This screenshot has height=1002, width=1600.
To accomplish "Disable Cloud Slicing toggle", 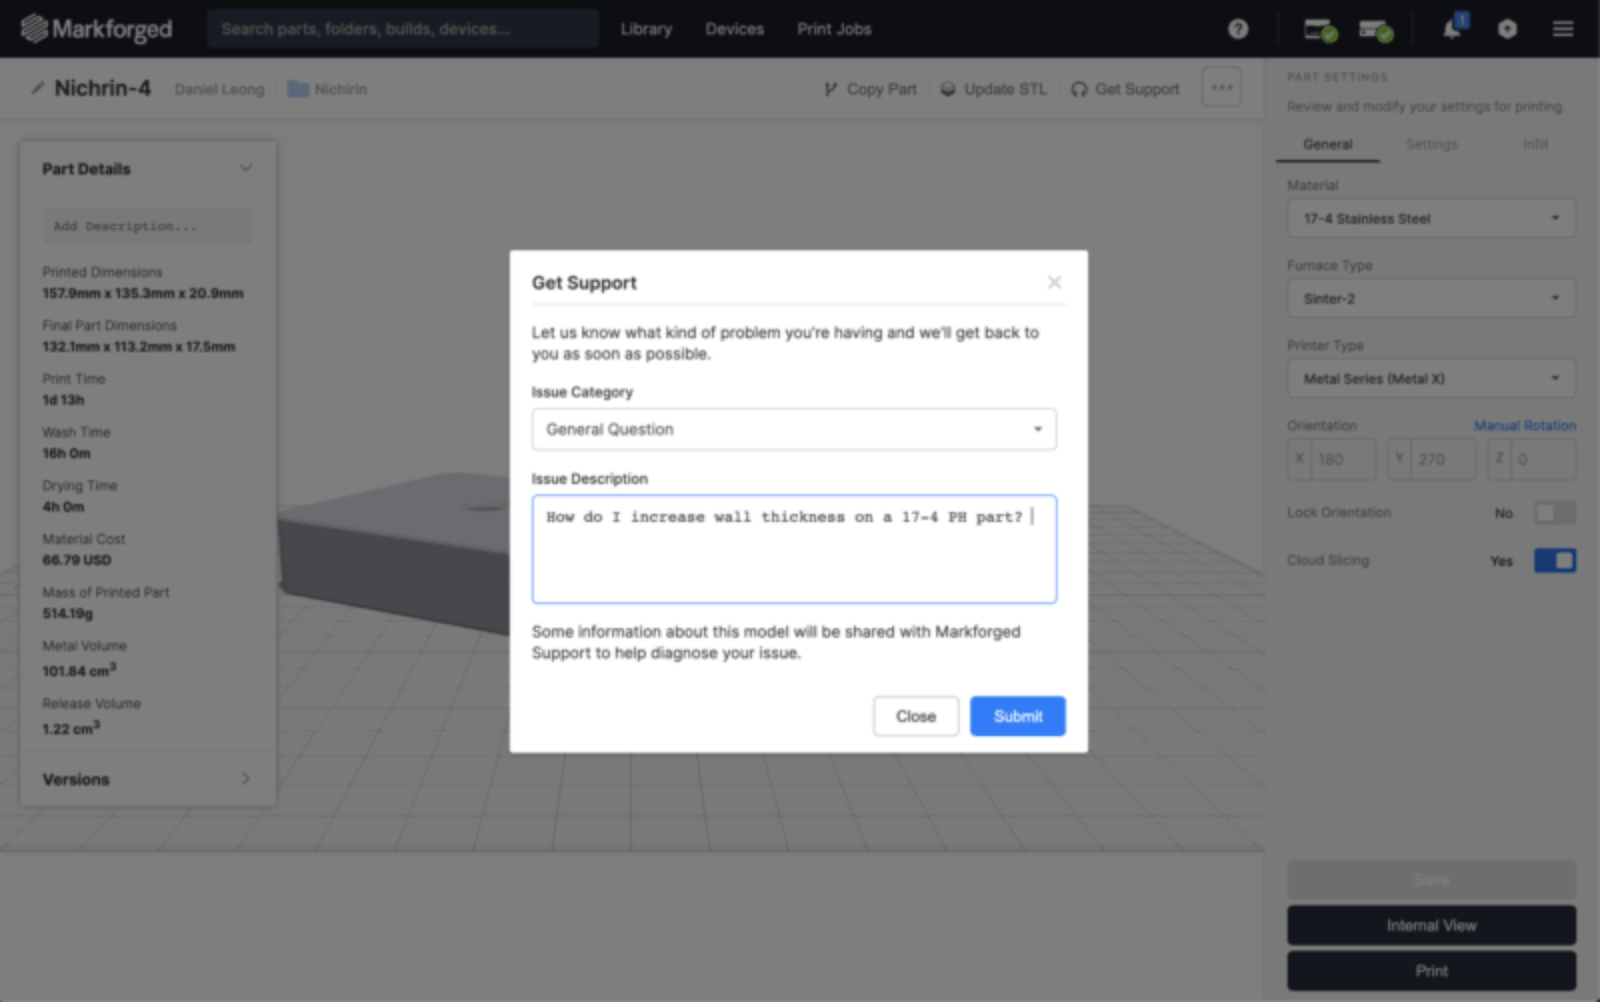I will click(x=1554, y=560).
